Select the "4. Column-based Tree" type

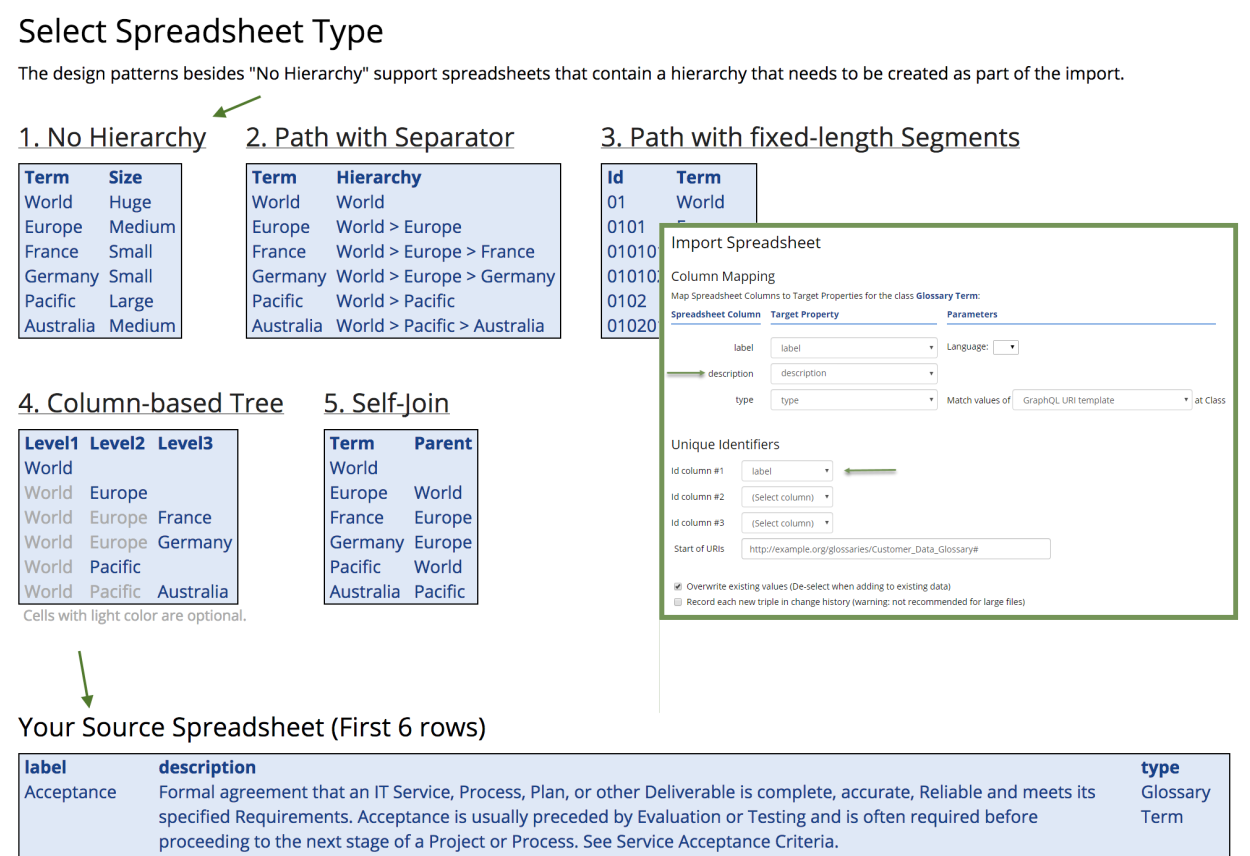pyautogui.click(x=151, y=403)
